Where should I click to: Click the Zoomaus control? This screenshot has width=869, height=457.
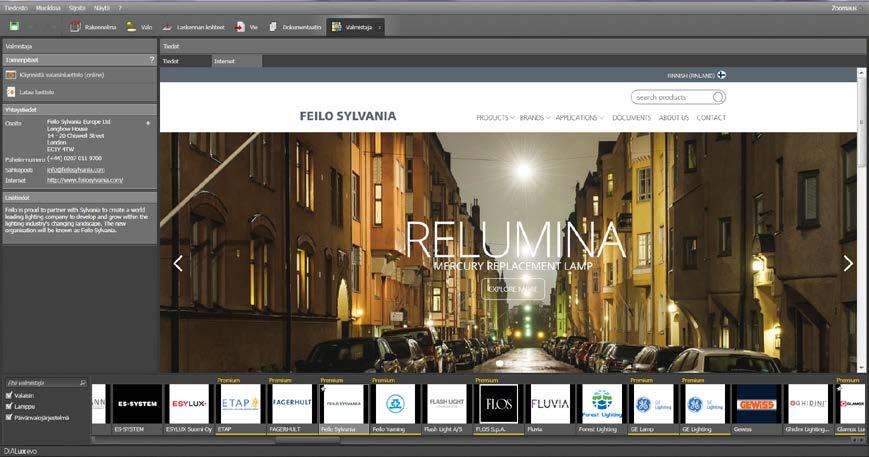pyautogui.click(x=845, y=8)
